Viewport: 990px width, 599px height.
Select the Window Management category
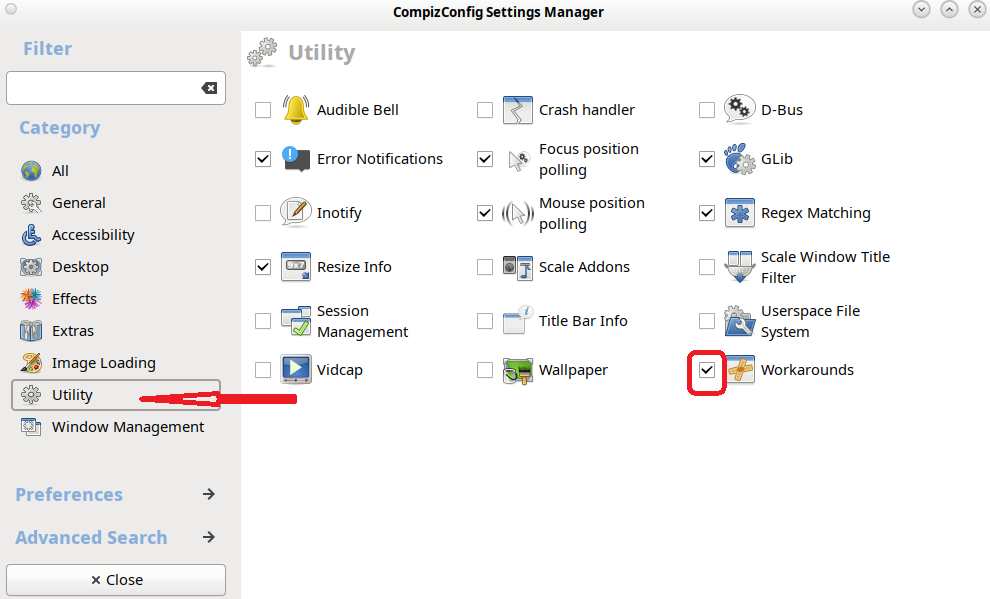coord(116,427)
